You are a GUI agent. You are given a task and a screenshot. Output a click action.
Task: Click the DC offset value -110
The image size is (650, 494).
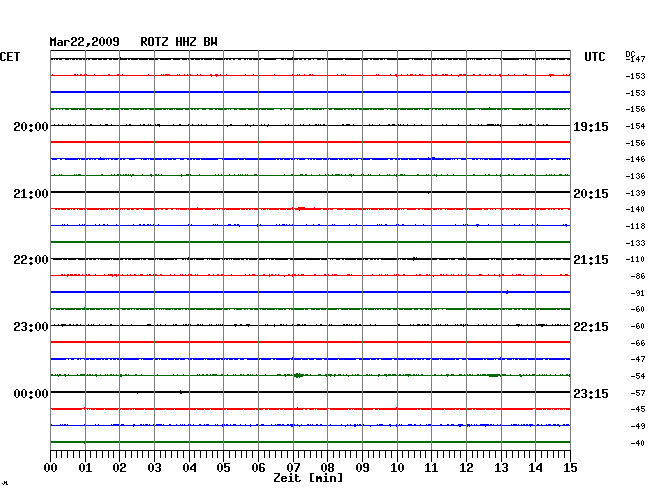(x=635, y=259)
